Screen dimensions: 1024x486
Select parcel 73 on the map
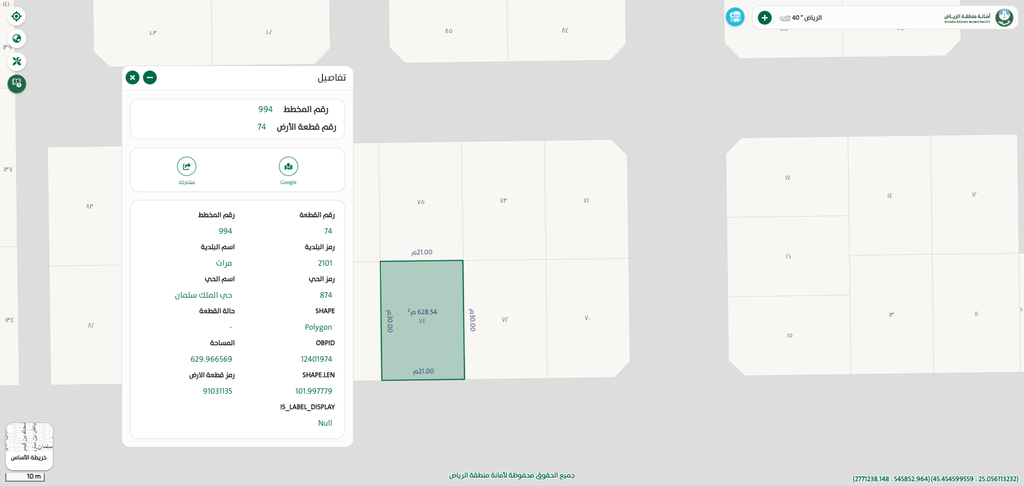click(x=503, y=201)
